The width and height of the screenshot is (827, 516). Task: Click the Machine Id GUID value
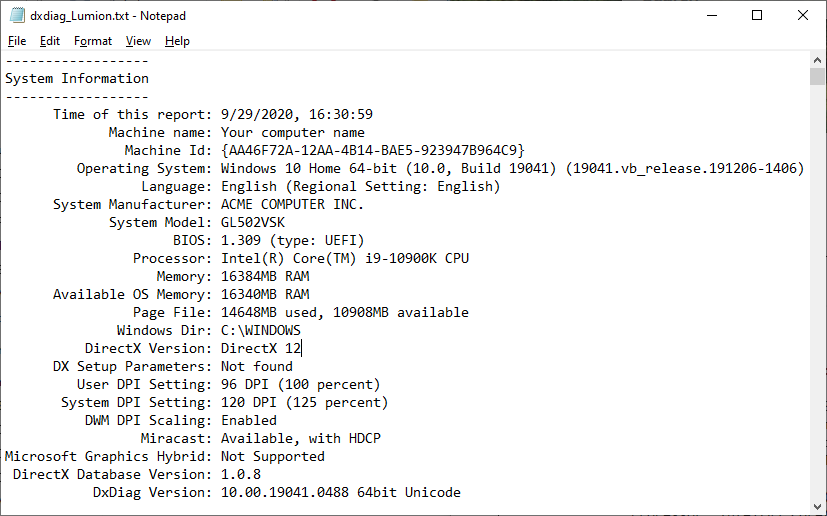tap(372, 150)
